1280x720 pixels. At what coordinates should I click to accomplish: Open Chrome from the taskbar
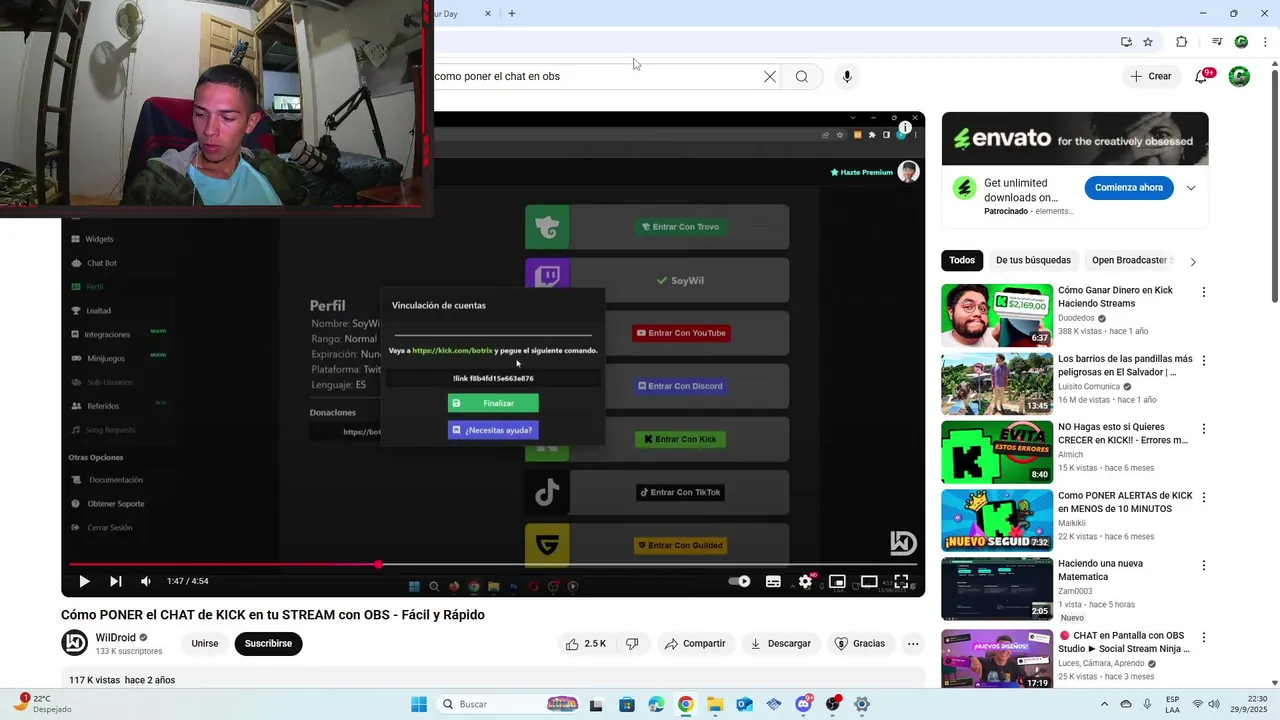685,704
